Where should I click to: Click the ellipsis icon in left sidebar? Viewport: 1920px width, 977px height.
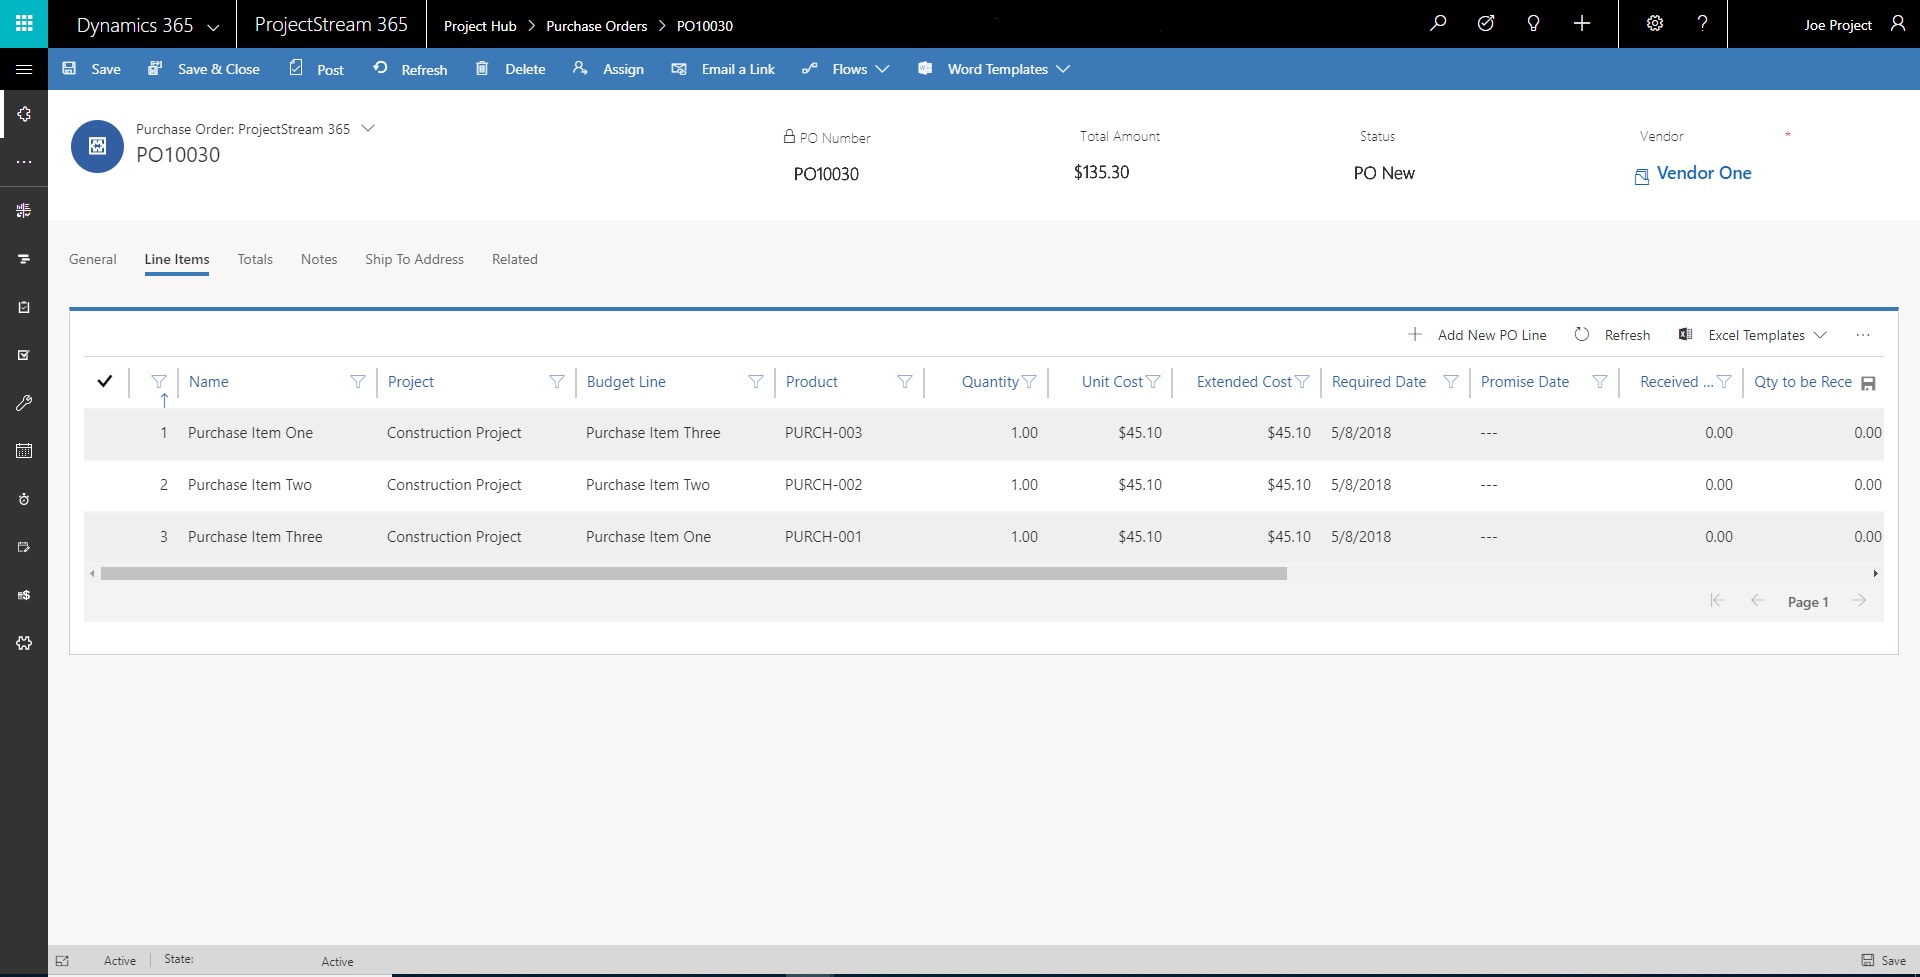tap(24, 162)
